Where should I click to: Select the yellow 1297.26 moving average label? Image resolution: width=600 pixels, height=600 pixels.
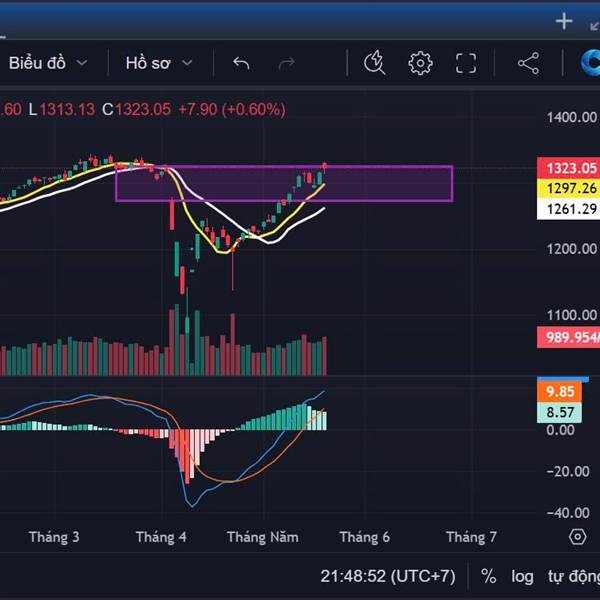[x=569, y=189]
